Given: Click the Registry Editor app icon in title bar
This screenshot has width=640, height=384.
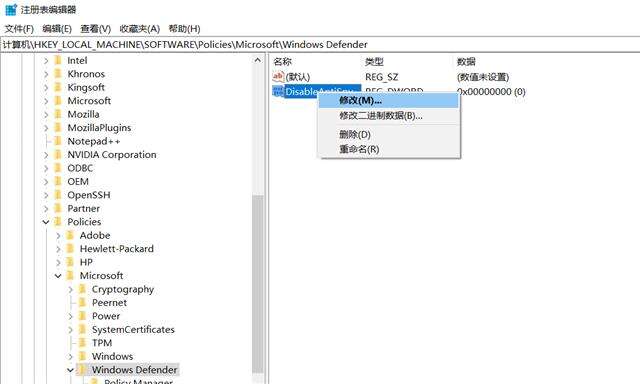Looking at the screenshot, I should pyautogui.click(x=11, y=9).
